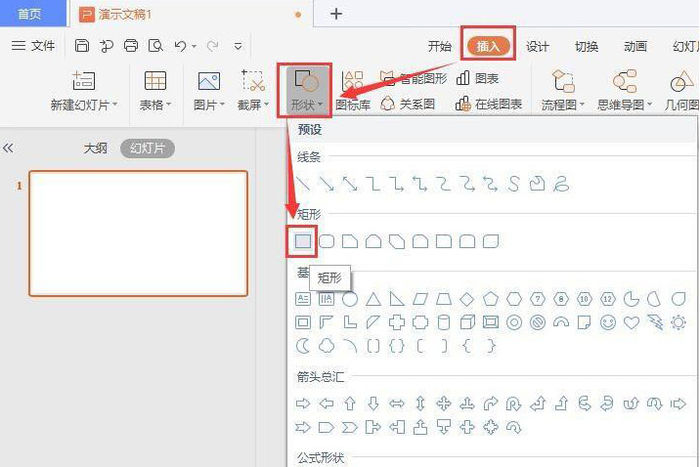Switch to the 设计 tab

537,46
